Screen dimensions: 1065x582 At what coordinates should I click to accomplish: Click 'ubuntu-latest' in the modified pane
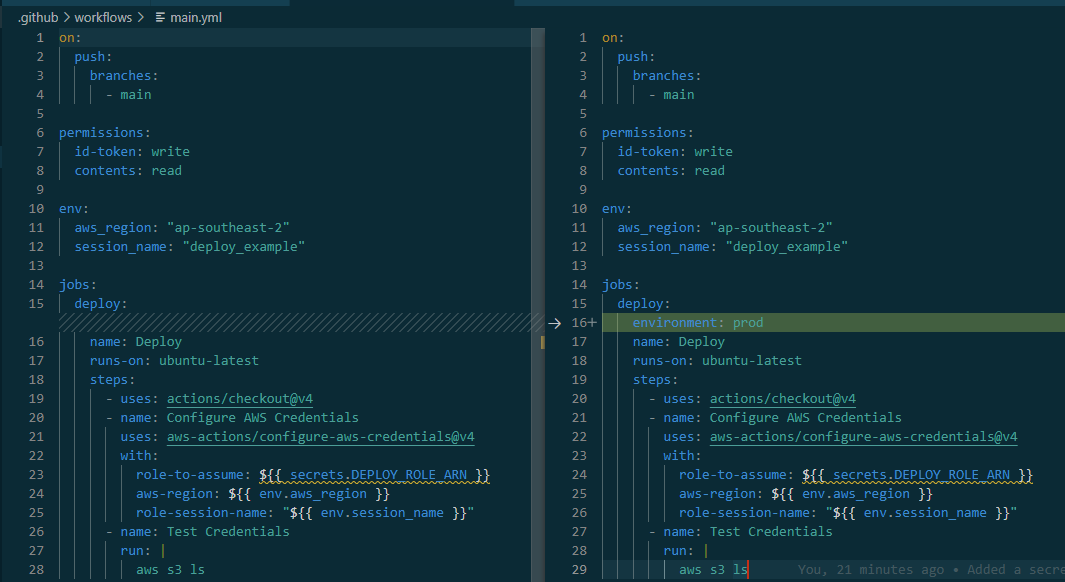tap(751, 361)
